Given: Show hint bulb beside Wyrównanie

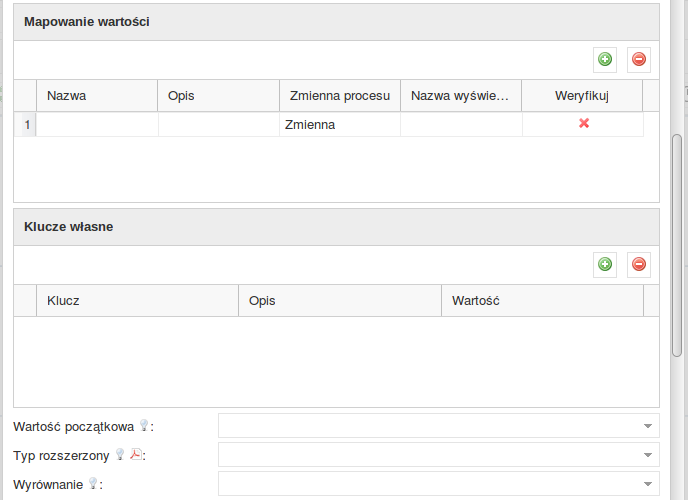Looking at the screenshot, I should click(x=93, y=484).
